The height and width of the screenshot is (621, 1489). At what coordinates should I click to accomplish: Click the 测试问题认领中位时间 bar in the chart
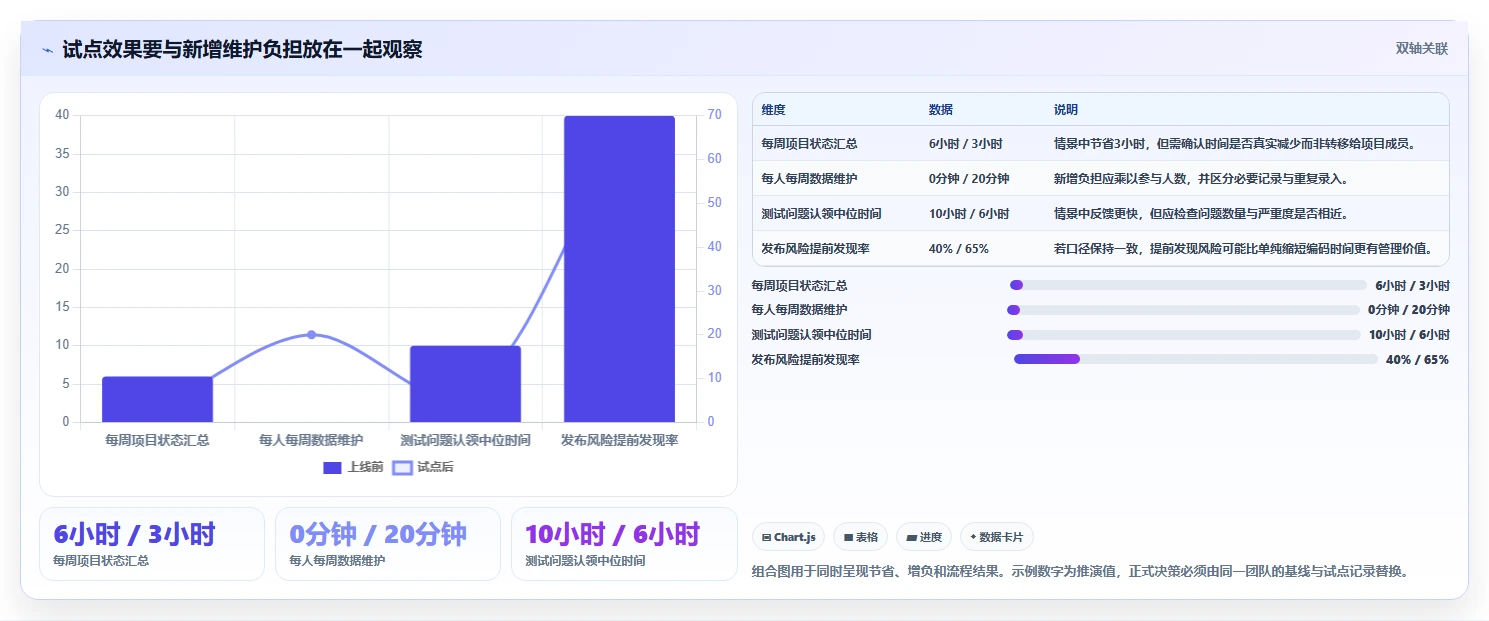(x=465, y=384)
